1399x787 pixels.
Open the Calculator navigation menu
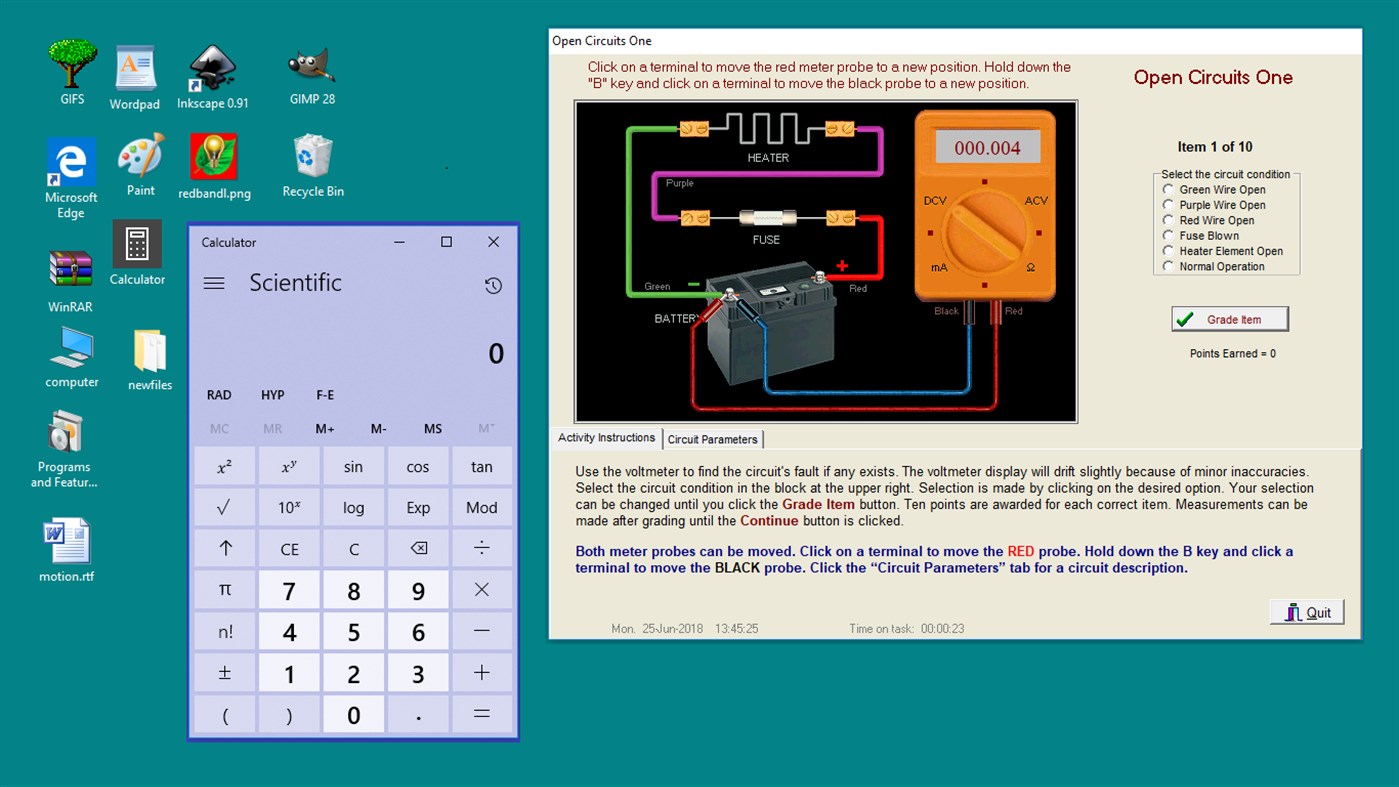click(x=214, y=282)
